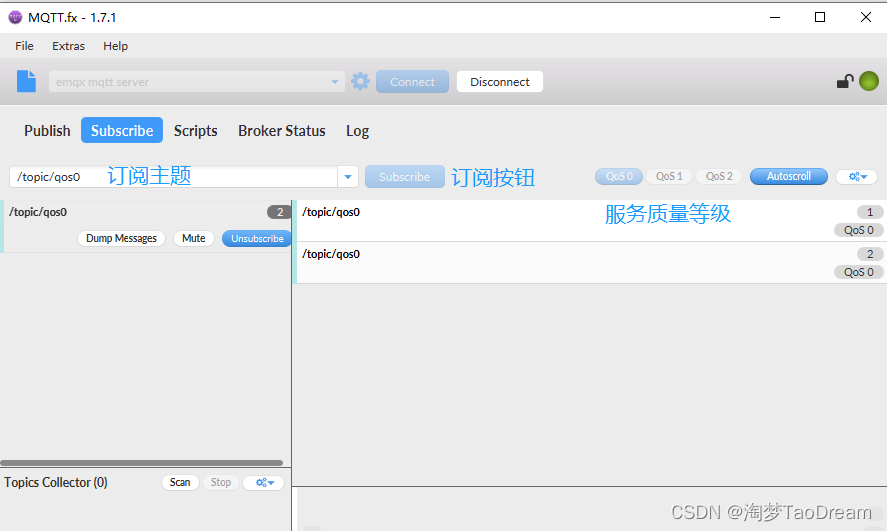Unsubscribe from /topic/qos0
This screenshot has width=887, height=531.
point(257,238)
